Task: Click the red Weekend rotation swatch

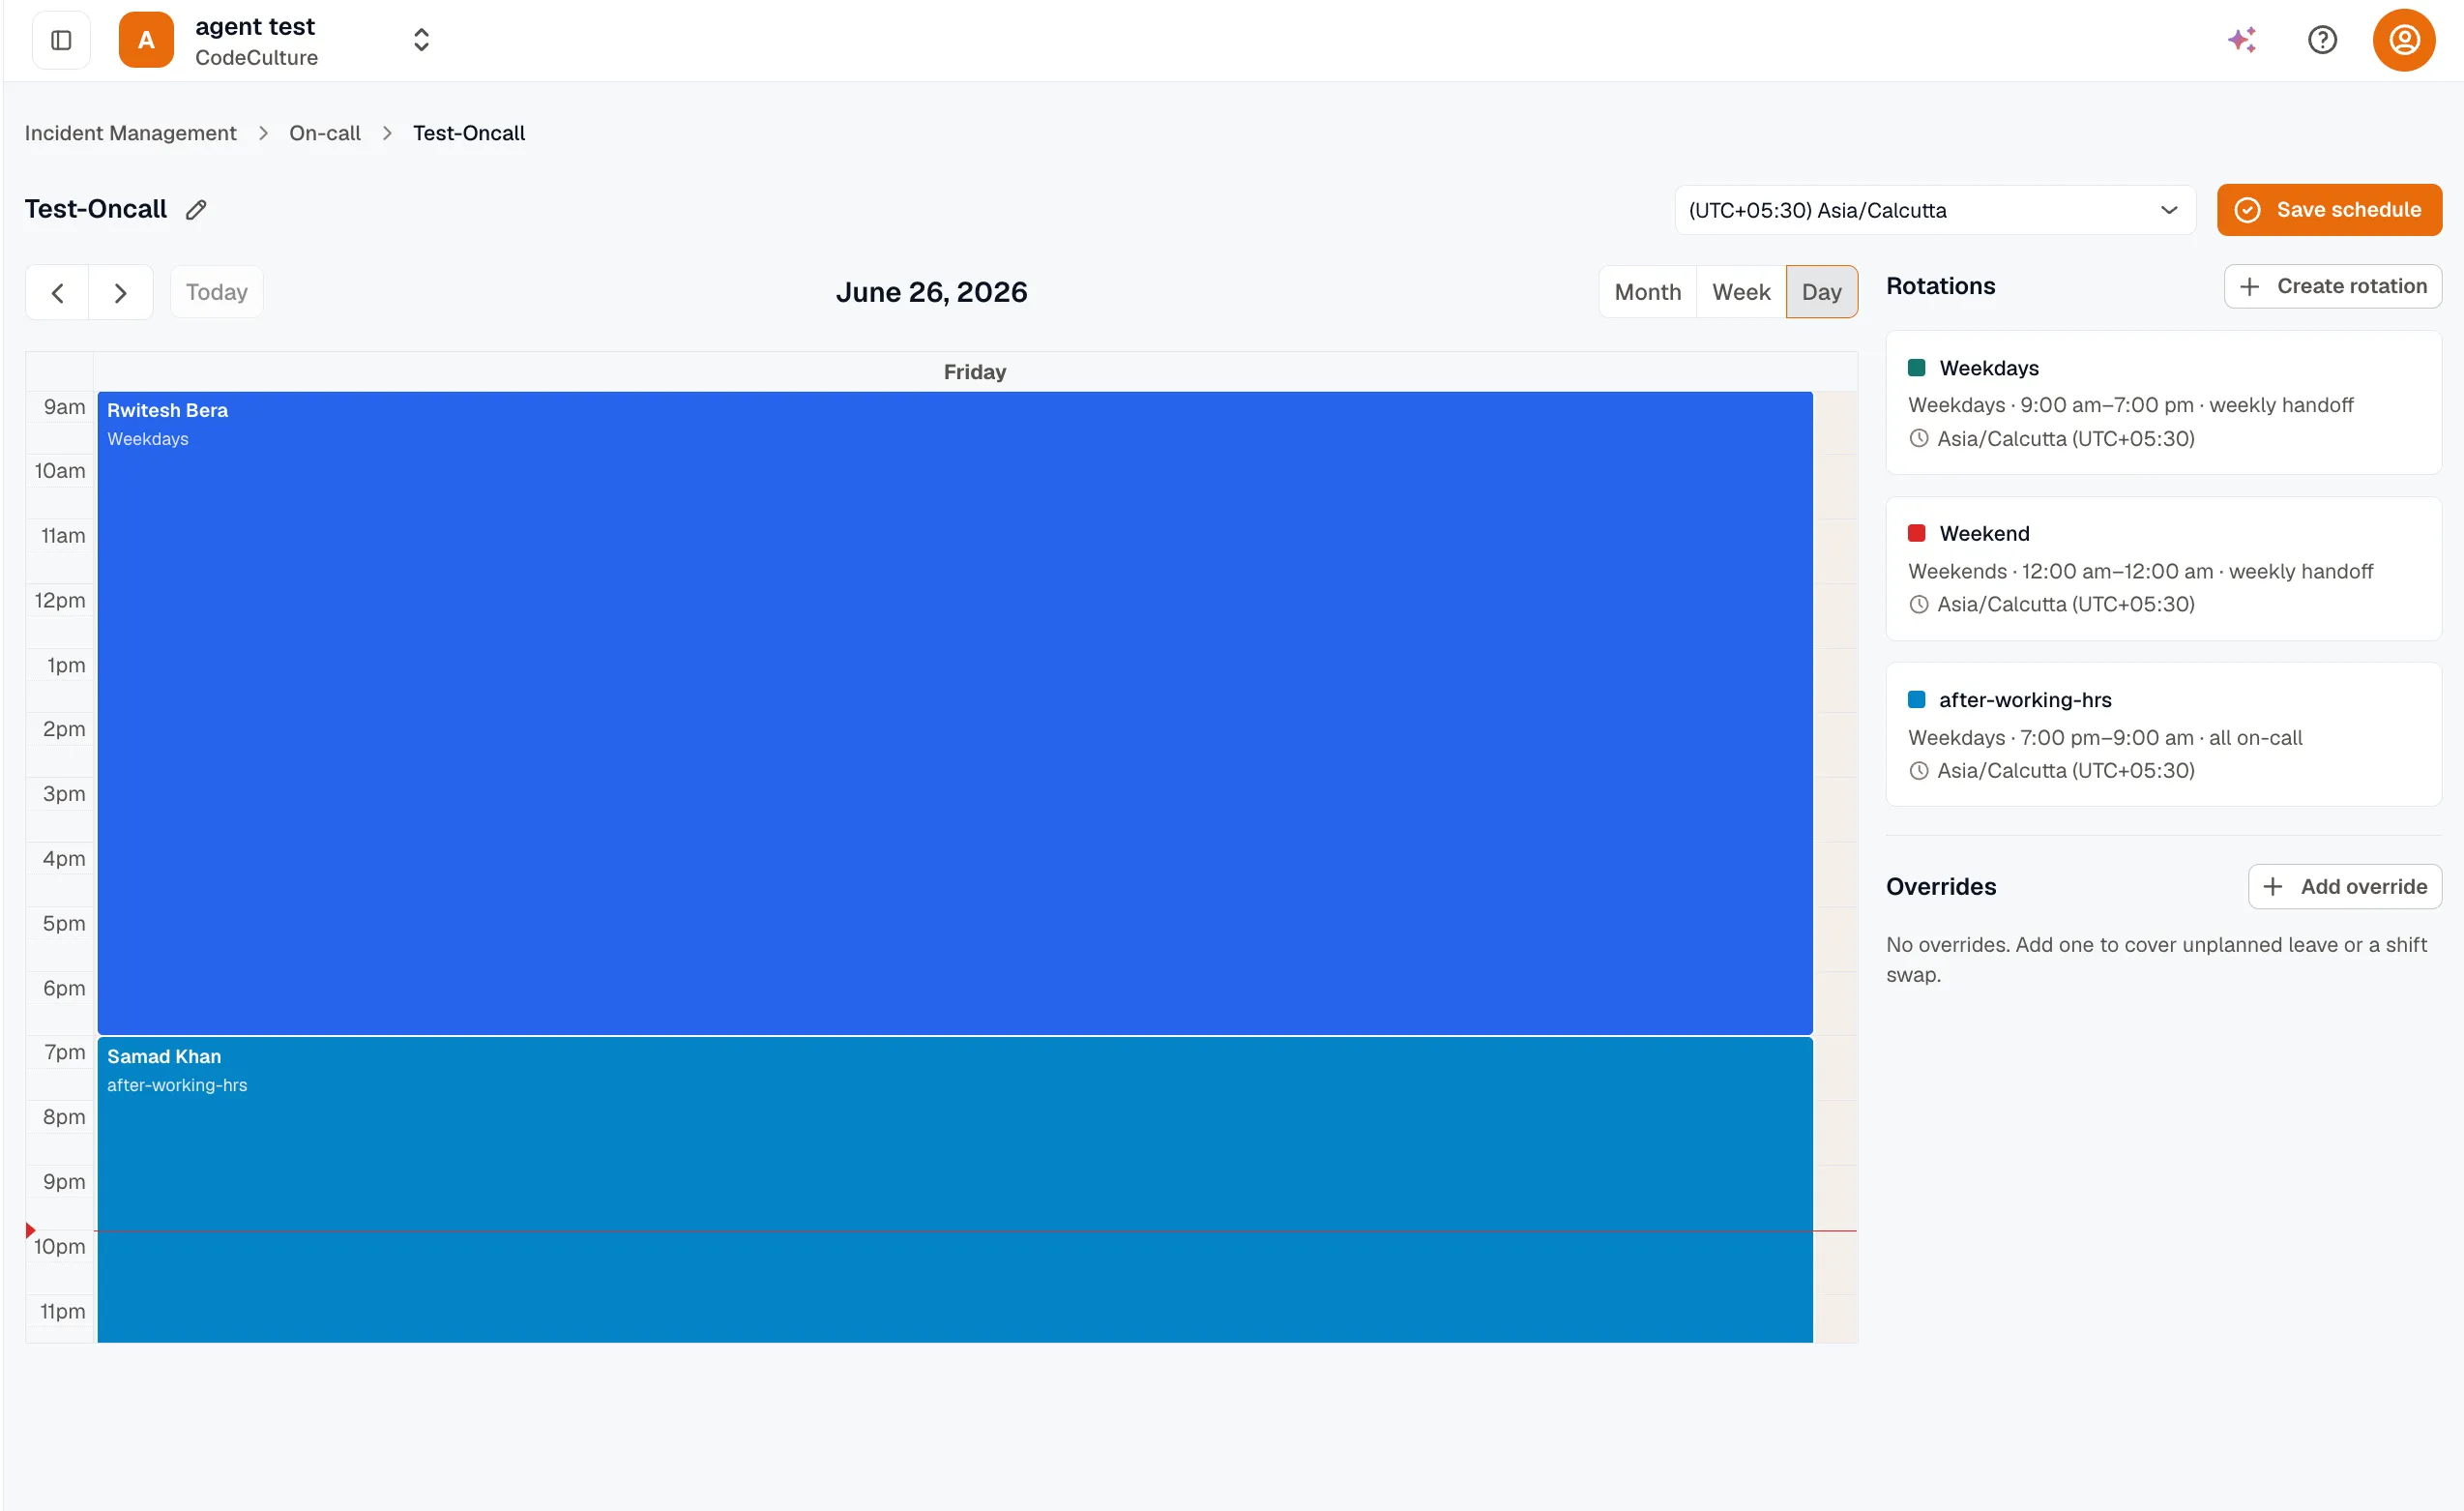Action: click(1916, 533)
